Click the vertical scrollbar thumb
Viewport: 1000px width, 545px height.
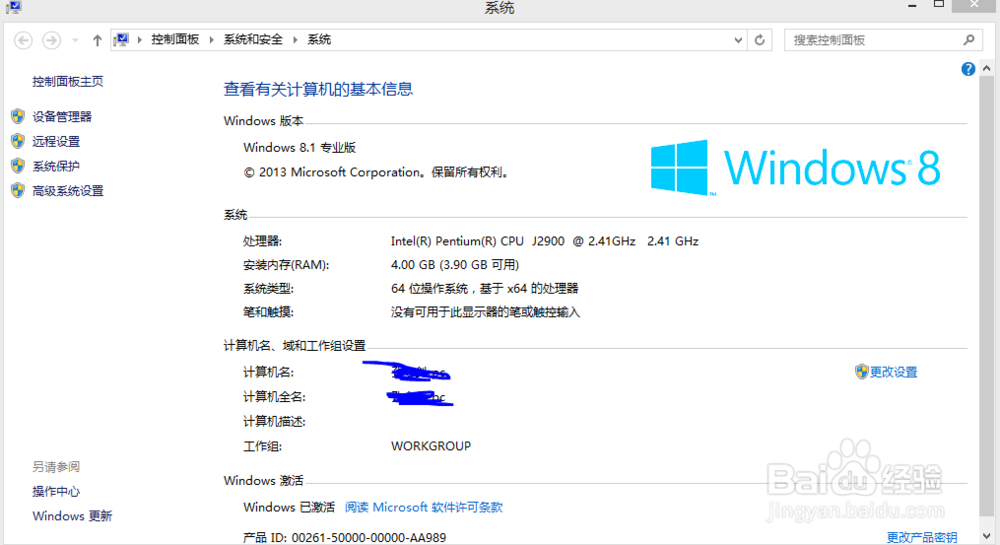[987, 296]
